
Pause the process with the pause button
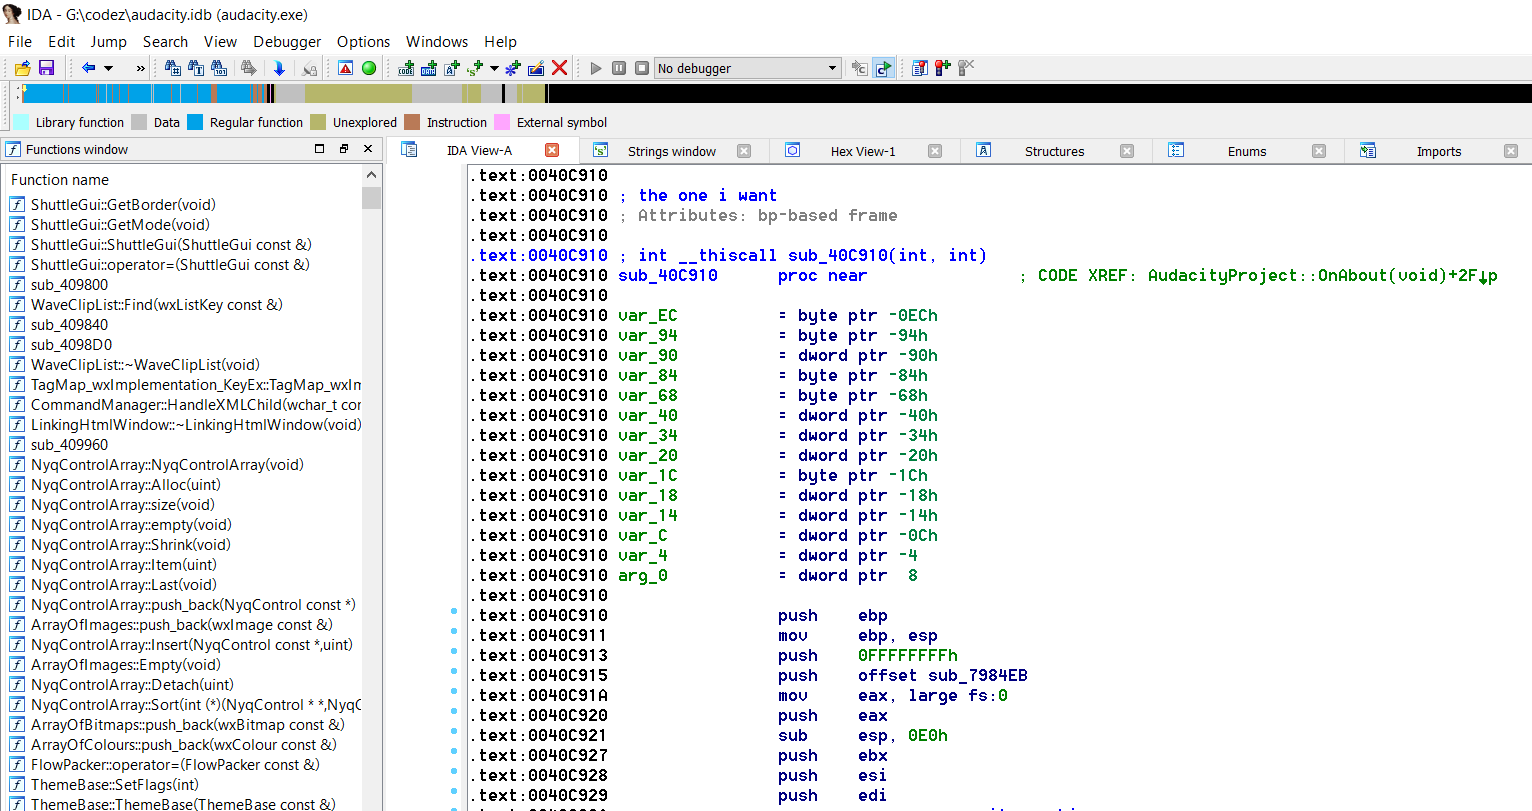pos(619,68)
